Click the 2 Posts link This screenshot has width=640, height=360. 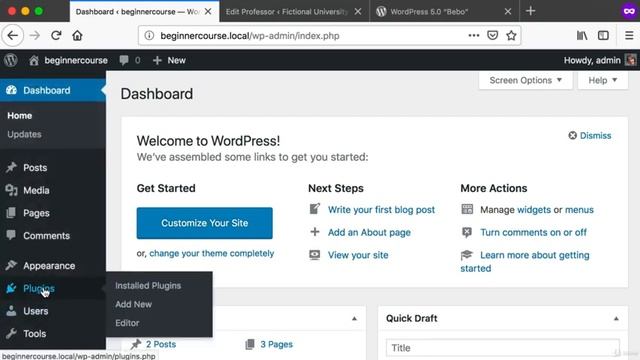pyautogui.click(x=161, y=344)
